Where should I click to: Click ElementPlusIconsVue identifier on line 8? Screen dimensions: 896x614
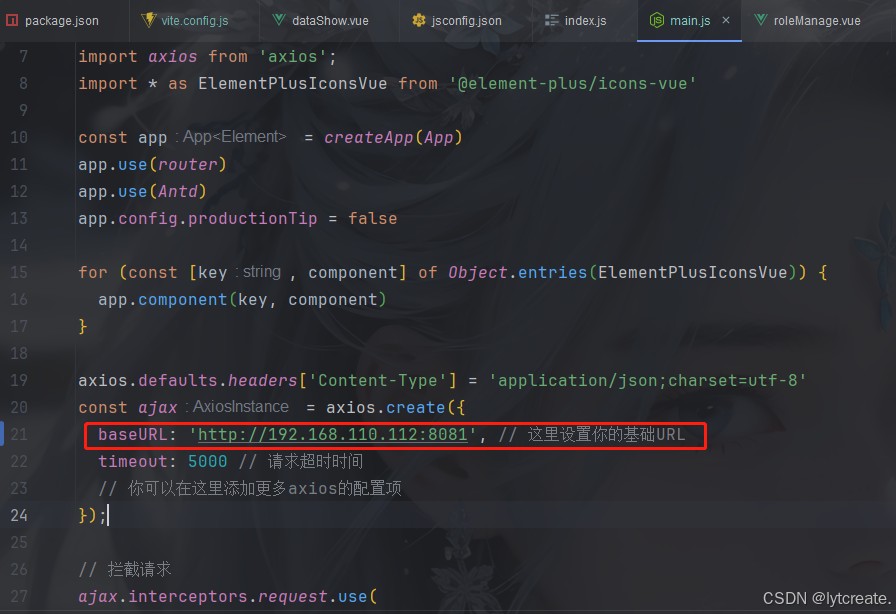coord(293,83)
